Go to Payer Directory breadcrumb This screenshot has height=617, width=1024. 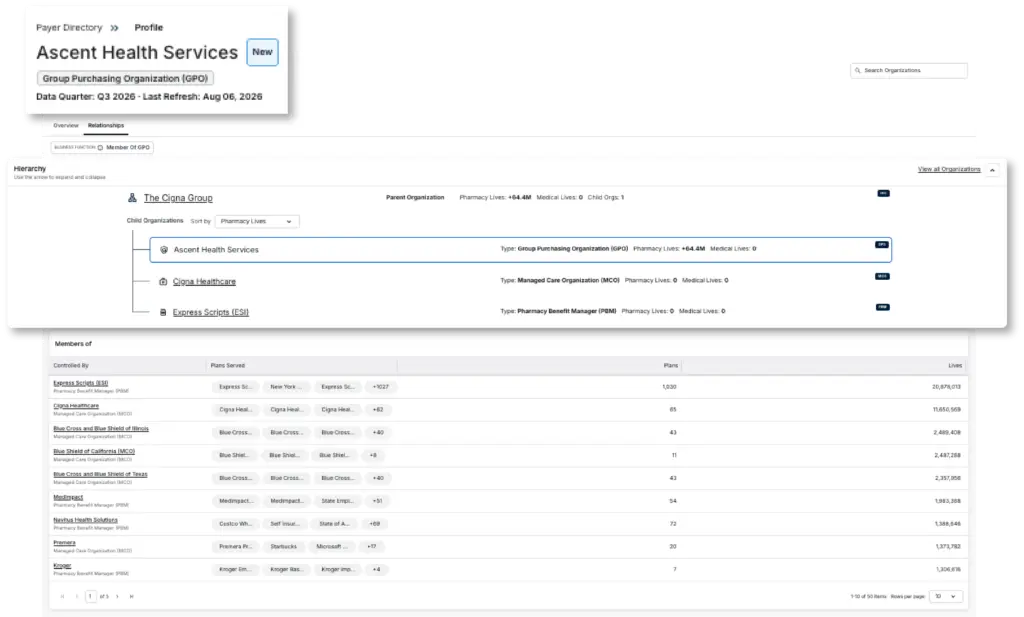click(69, 27)
